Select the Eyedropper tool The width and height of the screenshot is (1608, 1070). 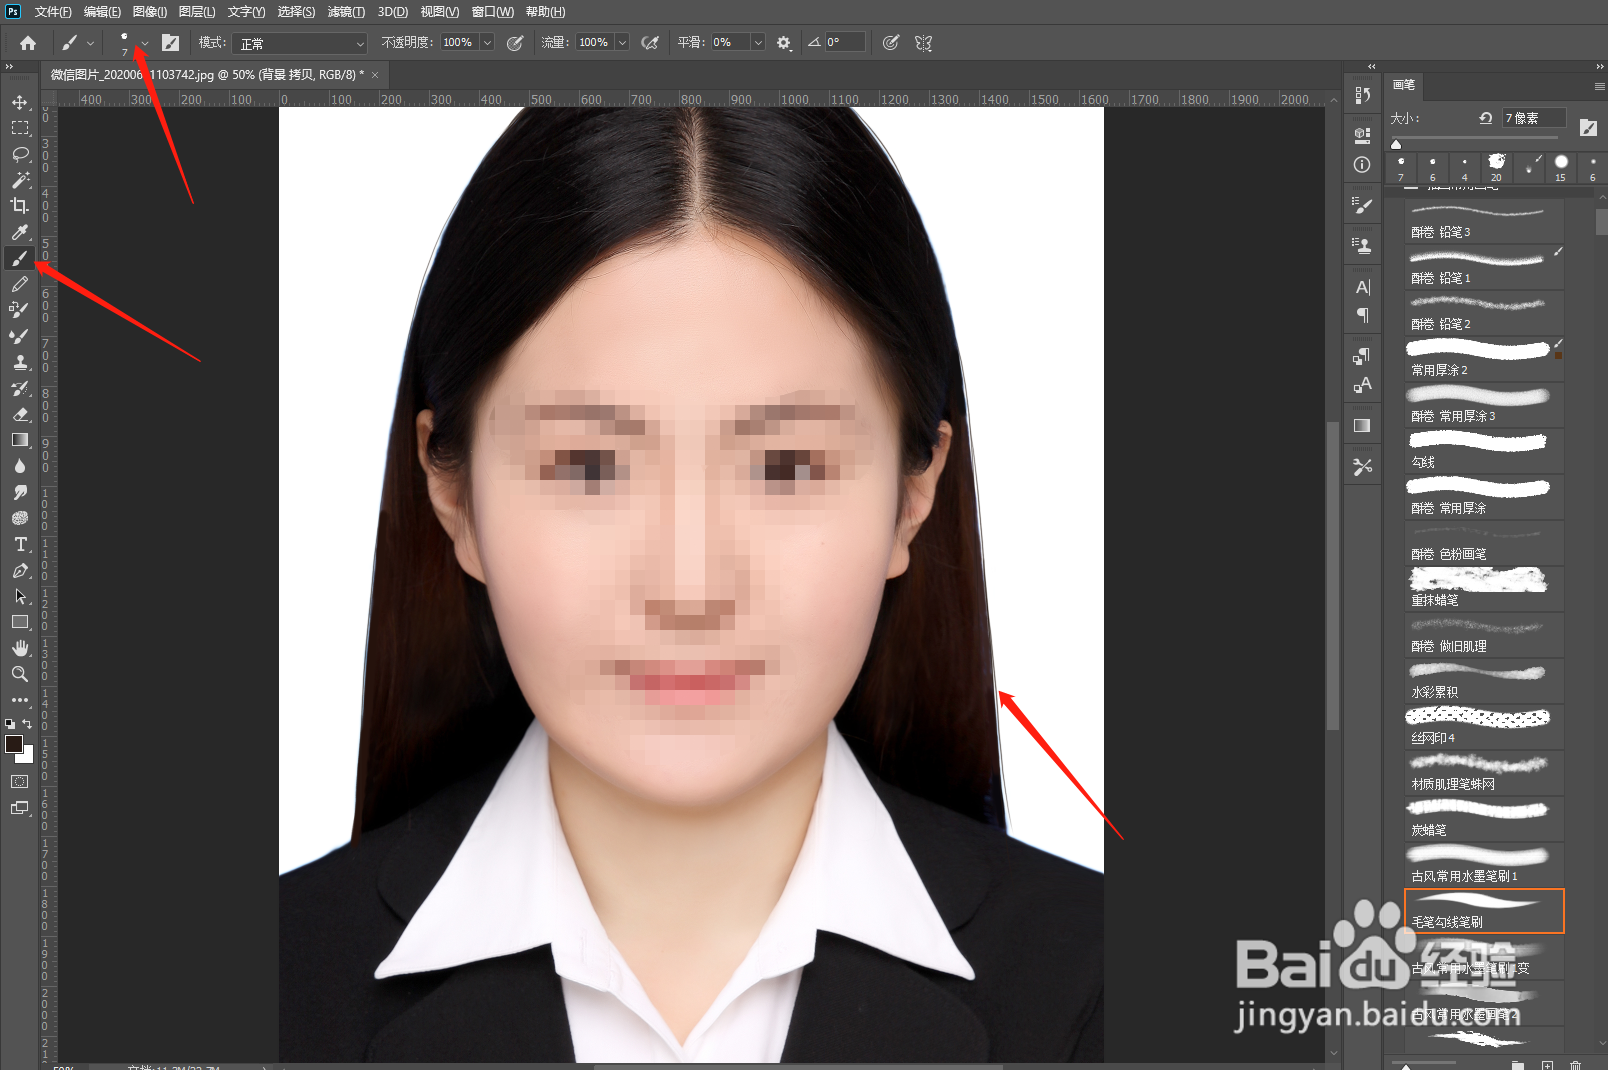pos(20,232)
